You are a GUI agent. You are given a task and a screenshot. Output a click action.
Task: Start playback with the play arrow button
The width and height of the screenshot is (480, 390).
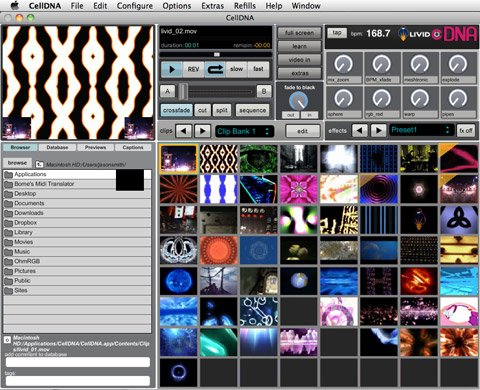pyautogui.click(x=171, y=69)
